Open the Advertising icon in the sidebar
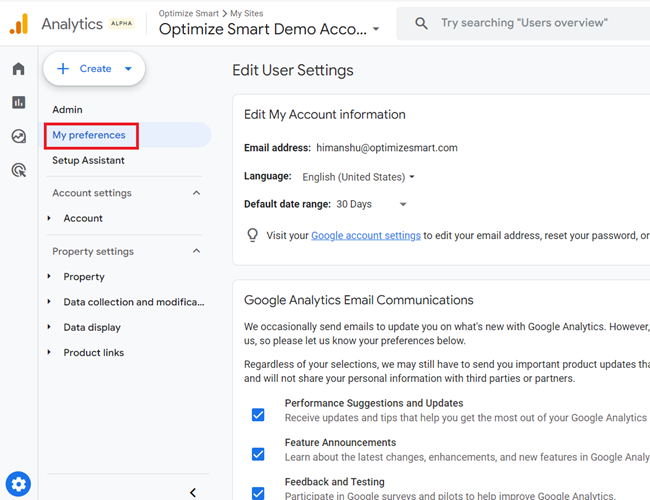The width and height of the screenshot is (650, 500). click(x=19, y=170)
